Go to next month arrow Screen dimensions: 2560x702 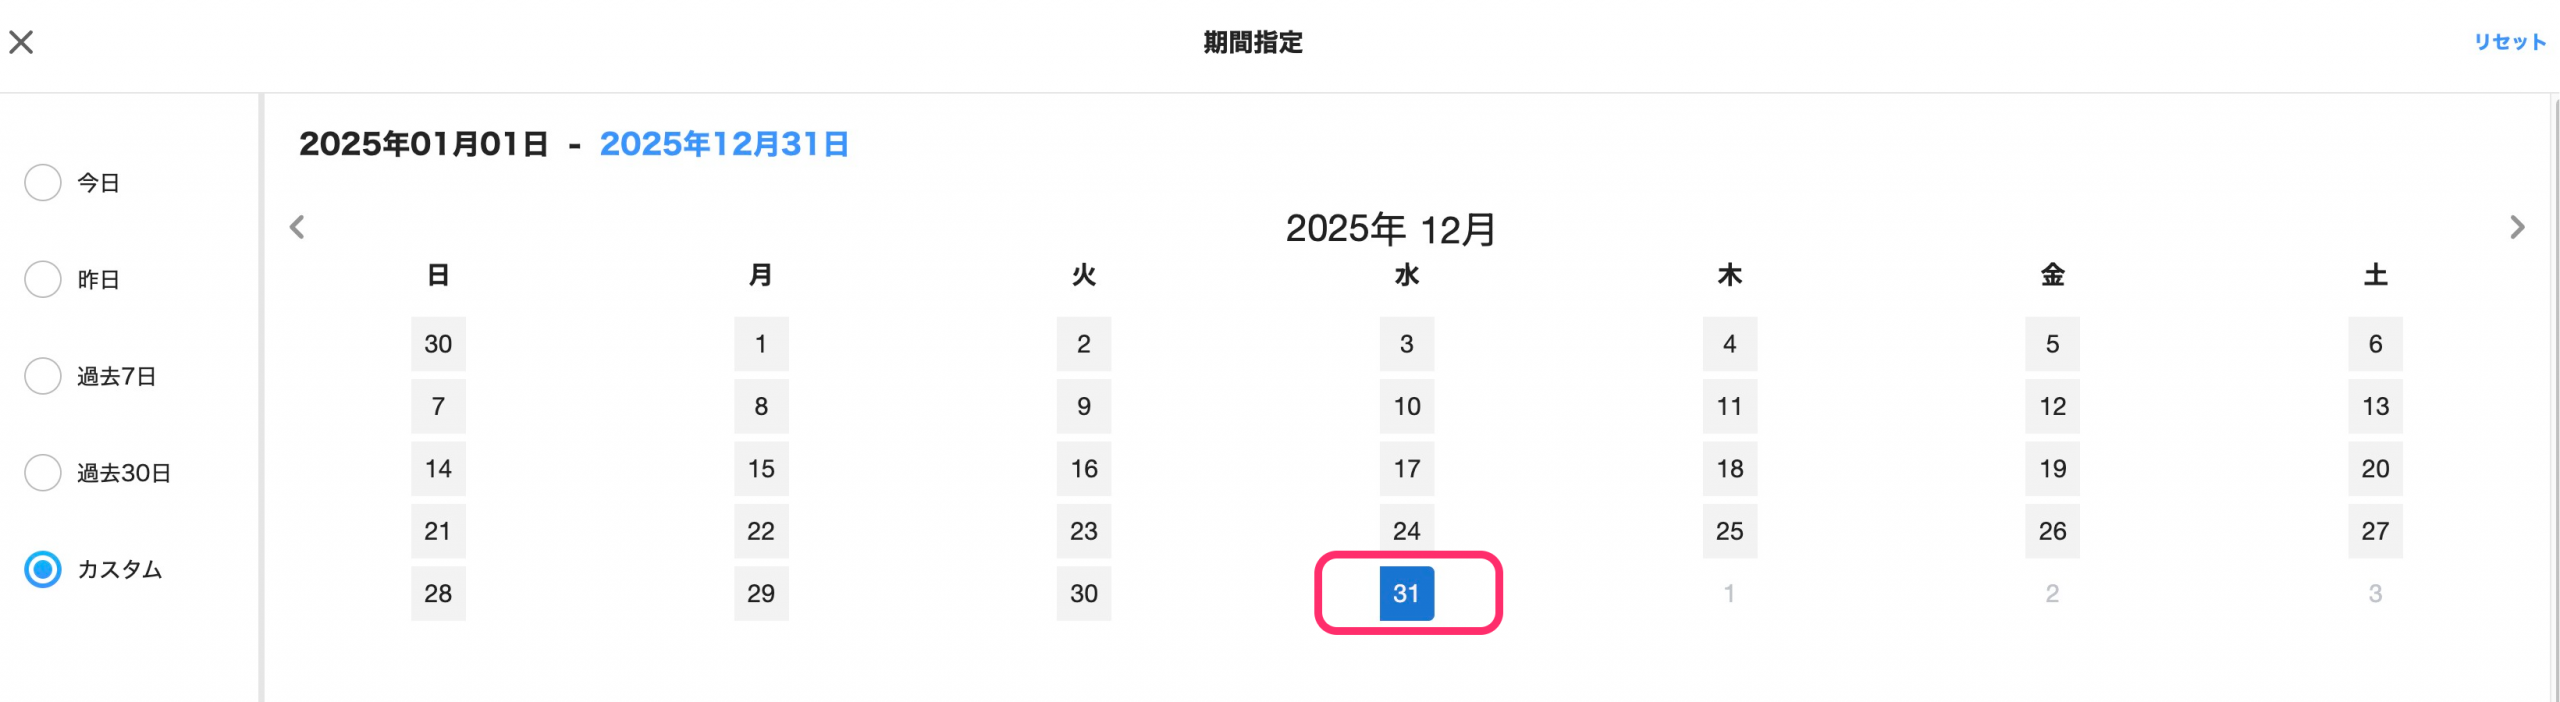pyautogui.click(x=2517, y=227)
